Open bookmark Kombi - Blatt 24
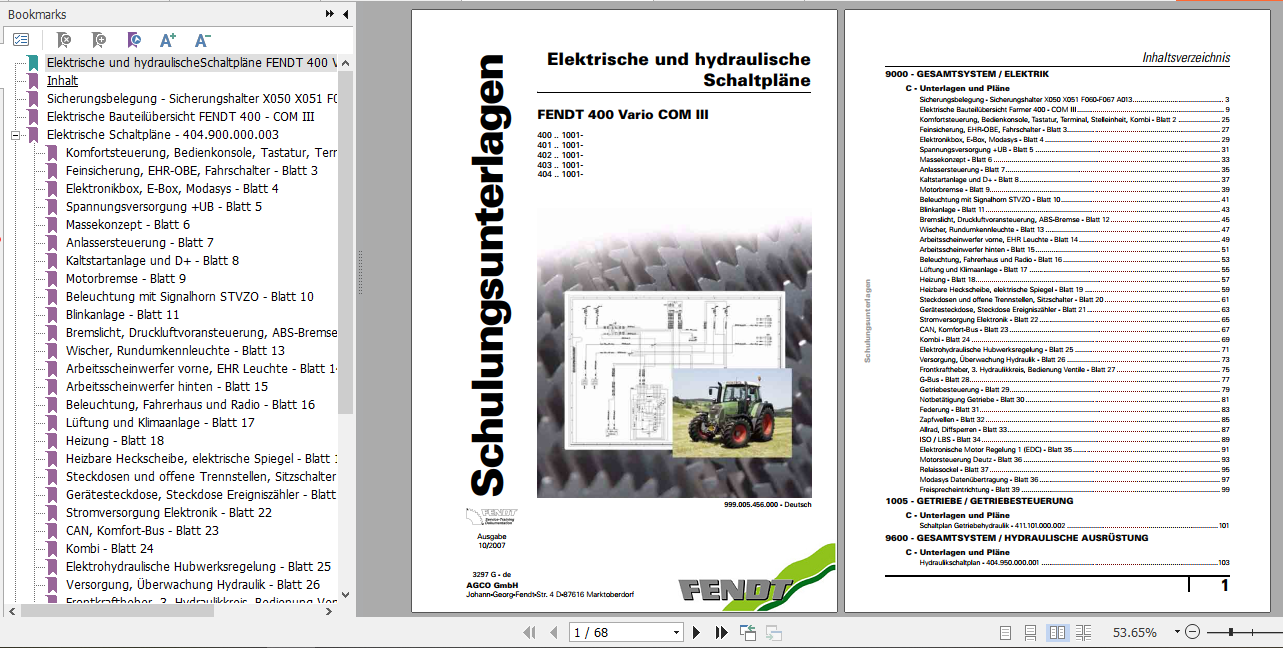Image resolution: width=1283 pixels, height=648 pixels. coord(109,548)
